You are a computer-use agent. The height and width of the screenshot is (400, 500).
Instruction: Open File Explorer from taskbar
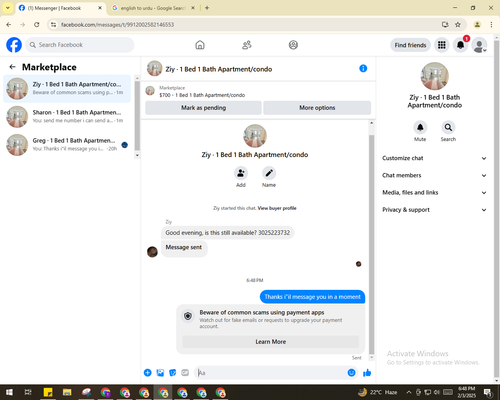(x=67, y=392)
